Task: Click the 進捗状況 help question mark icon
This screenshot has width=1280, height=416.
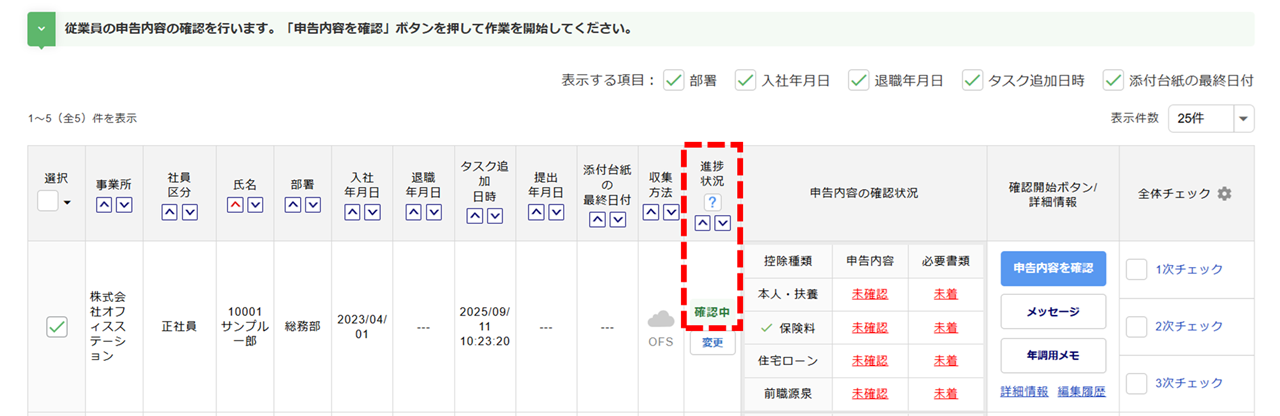Action: [714, 202]
